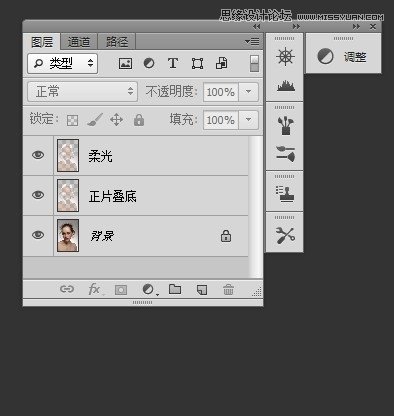Open the 调整 adjustments panel button
The height and width of the screenshot is (416, 394).
[x=344, y=57]
